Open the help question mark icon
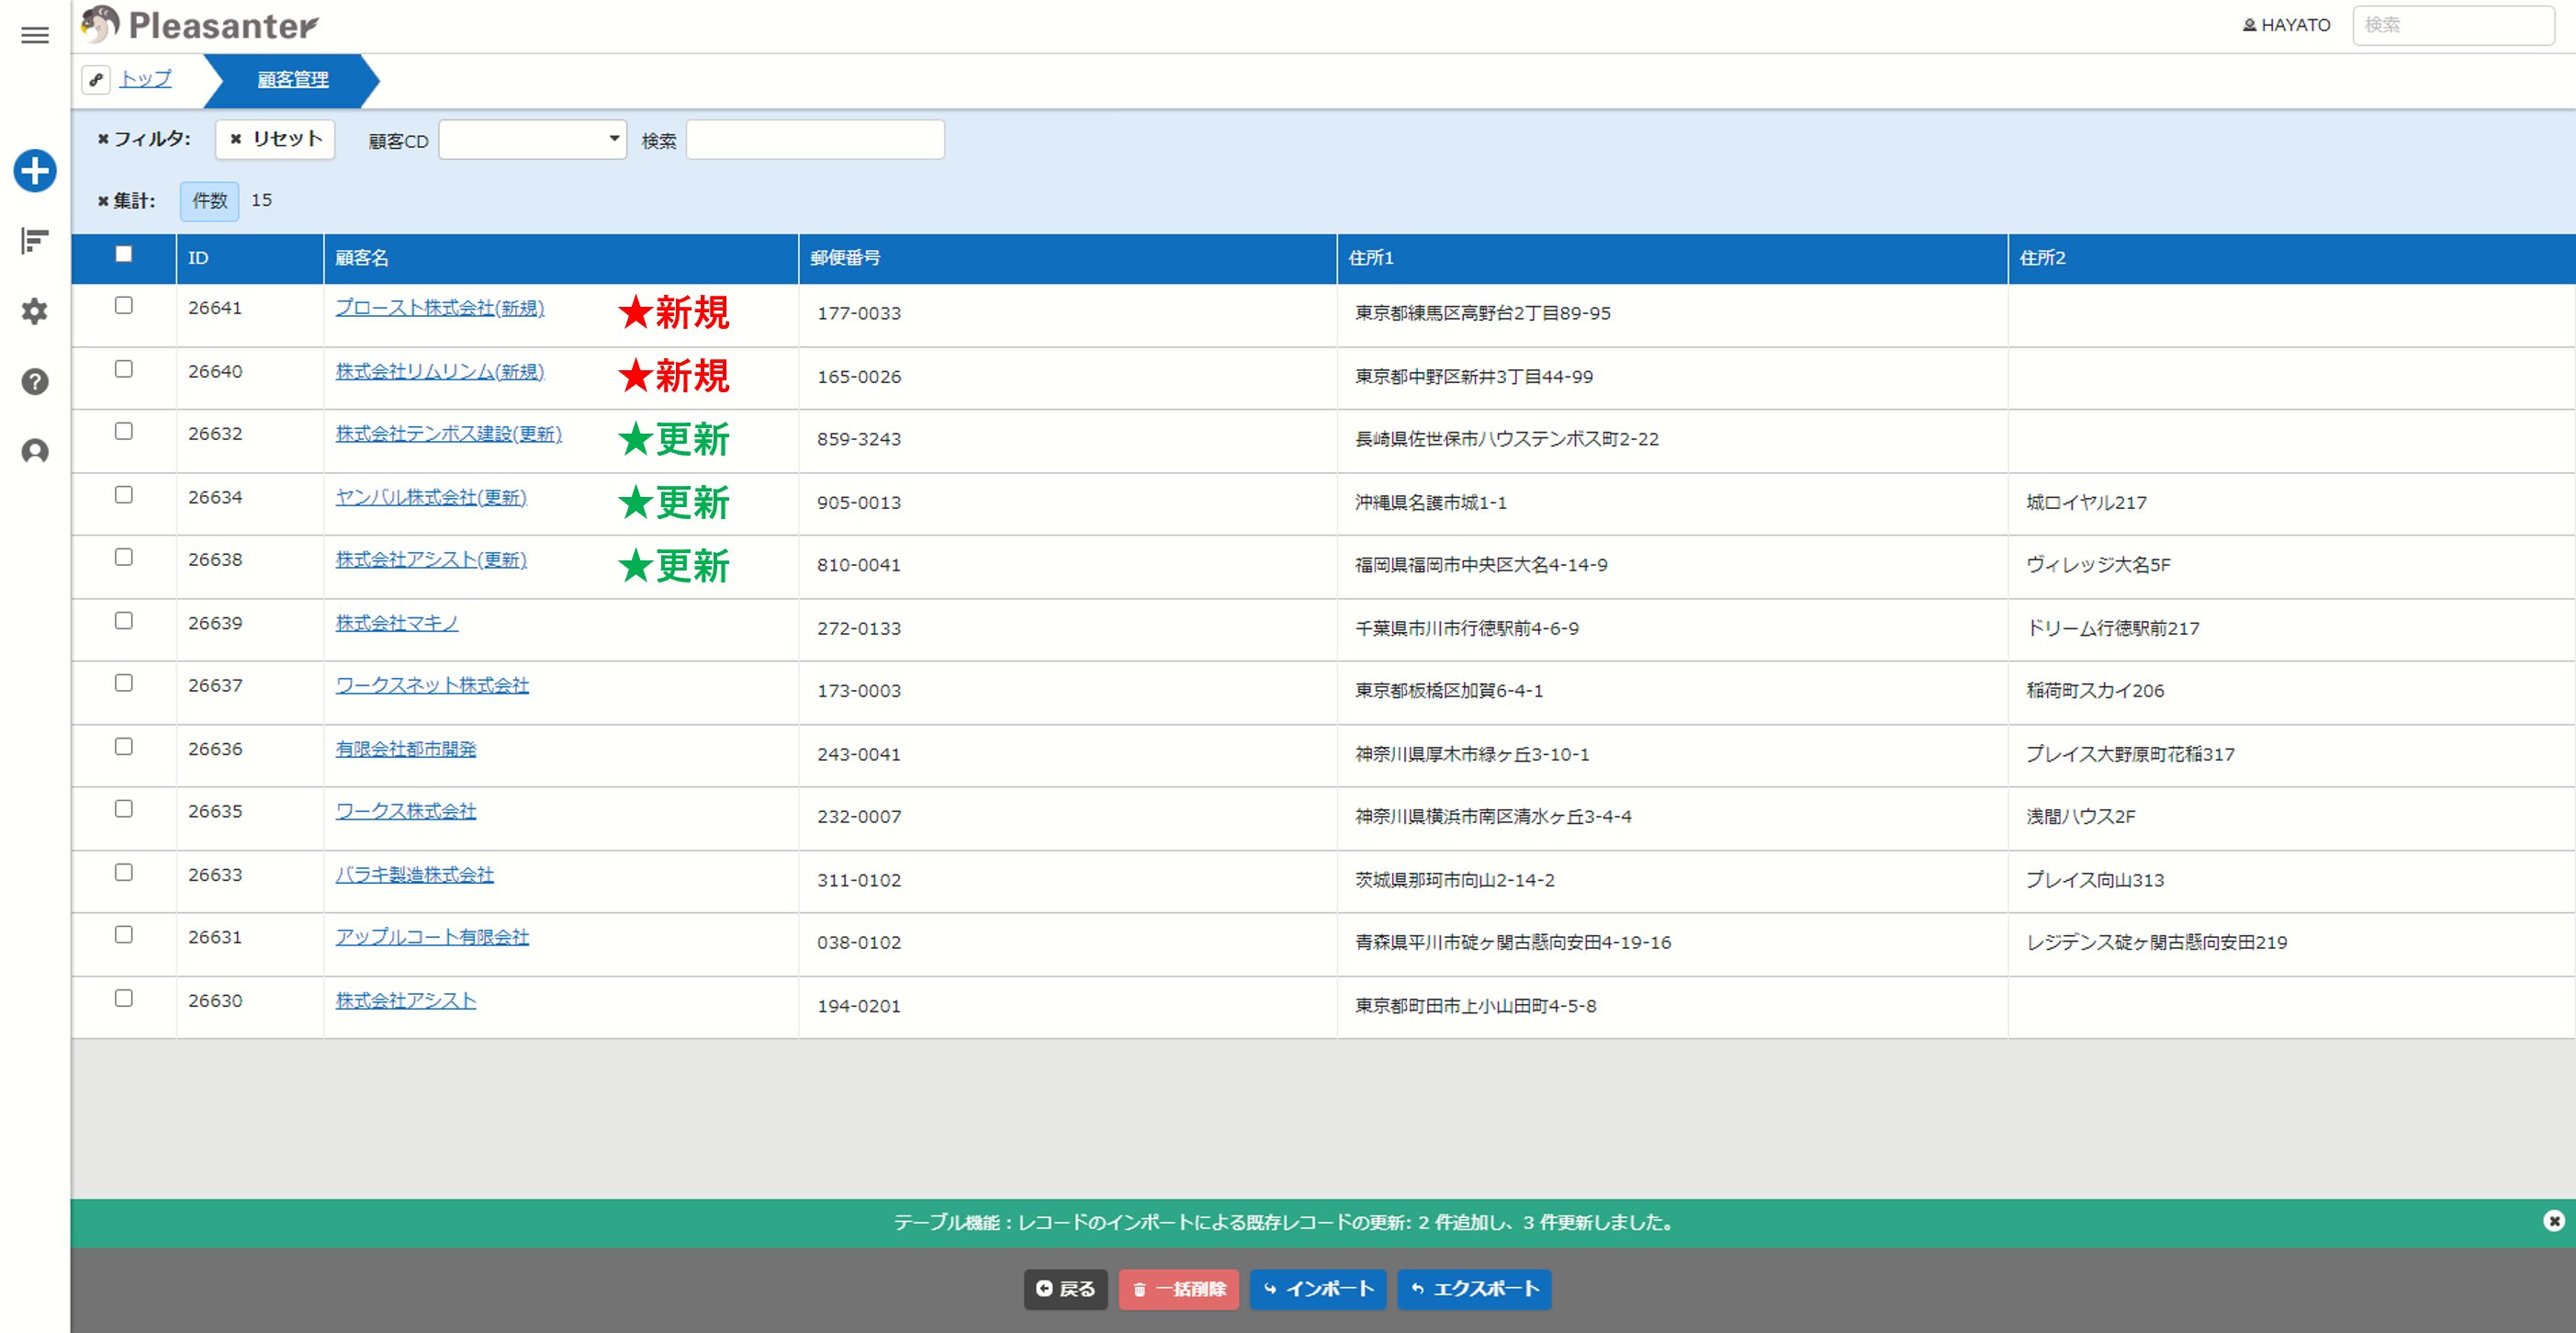Viewport: 2576px width, 1333px height. 35,381
